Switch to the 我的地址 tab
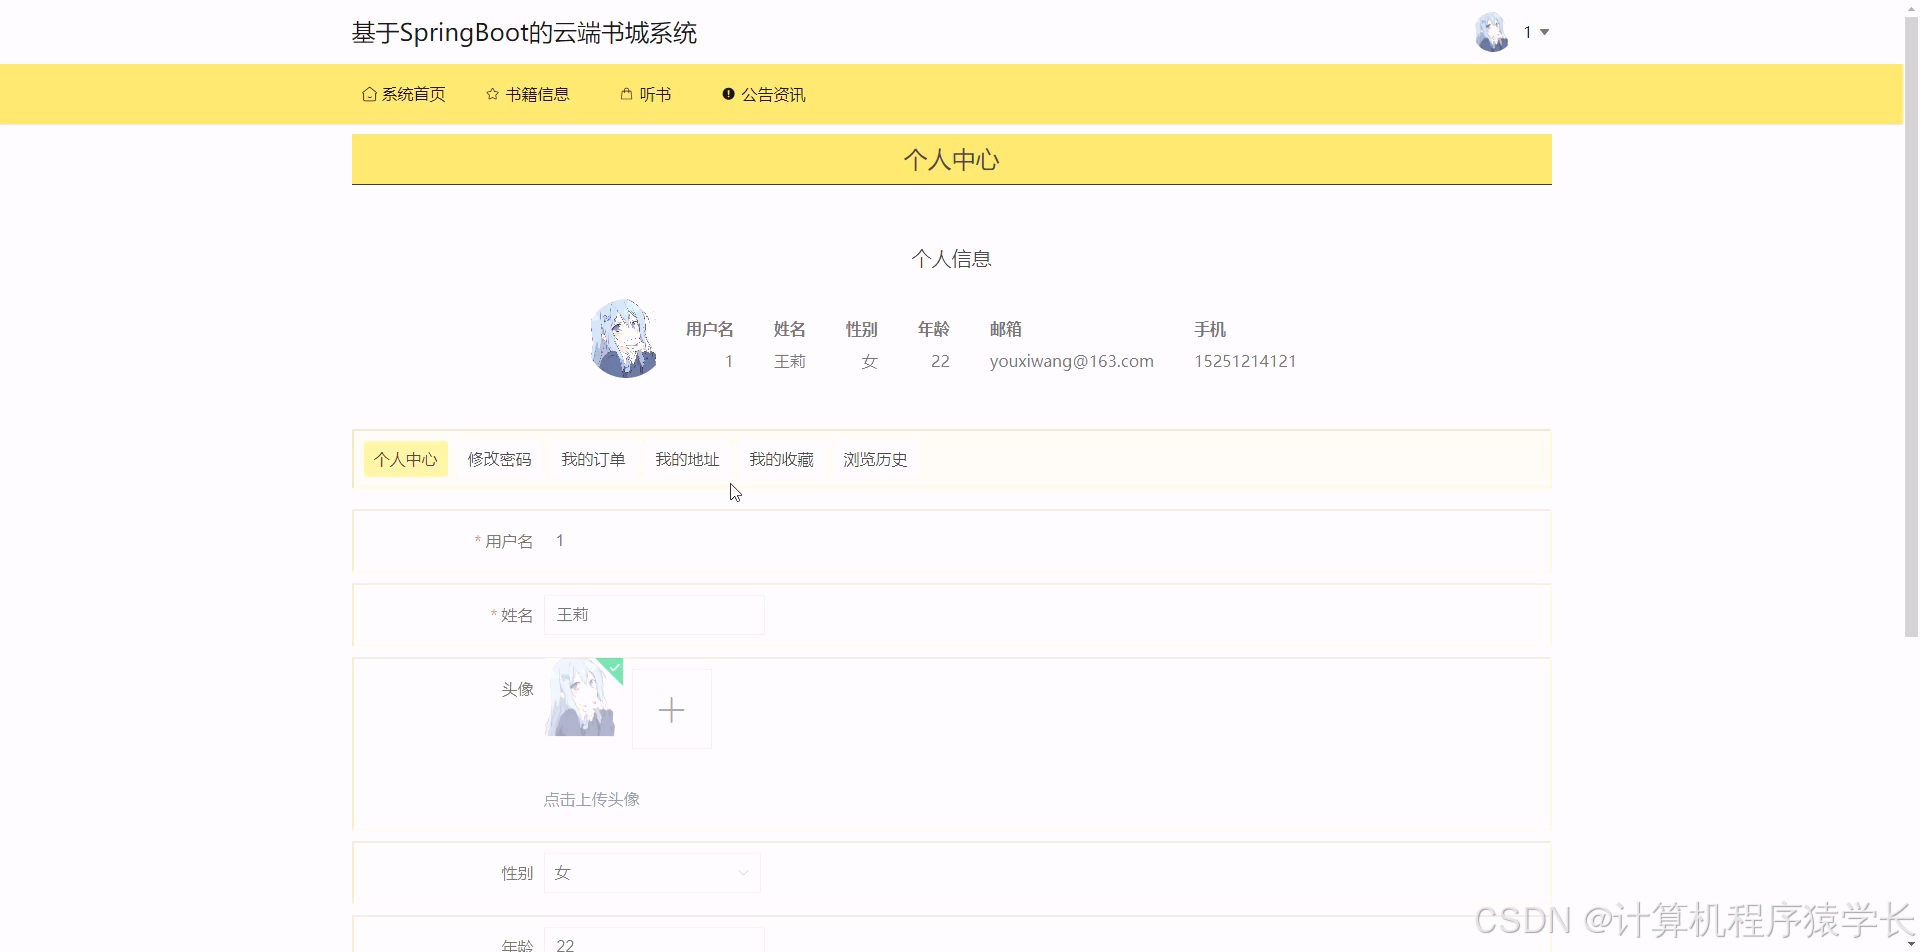 (687, 459)
